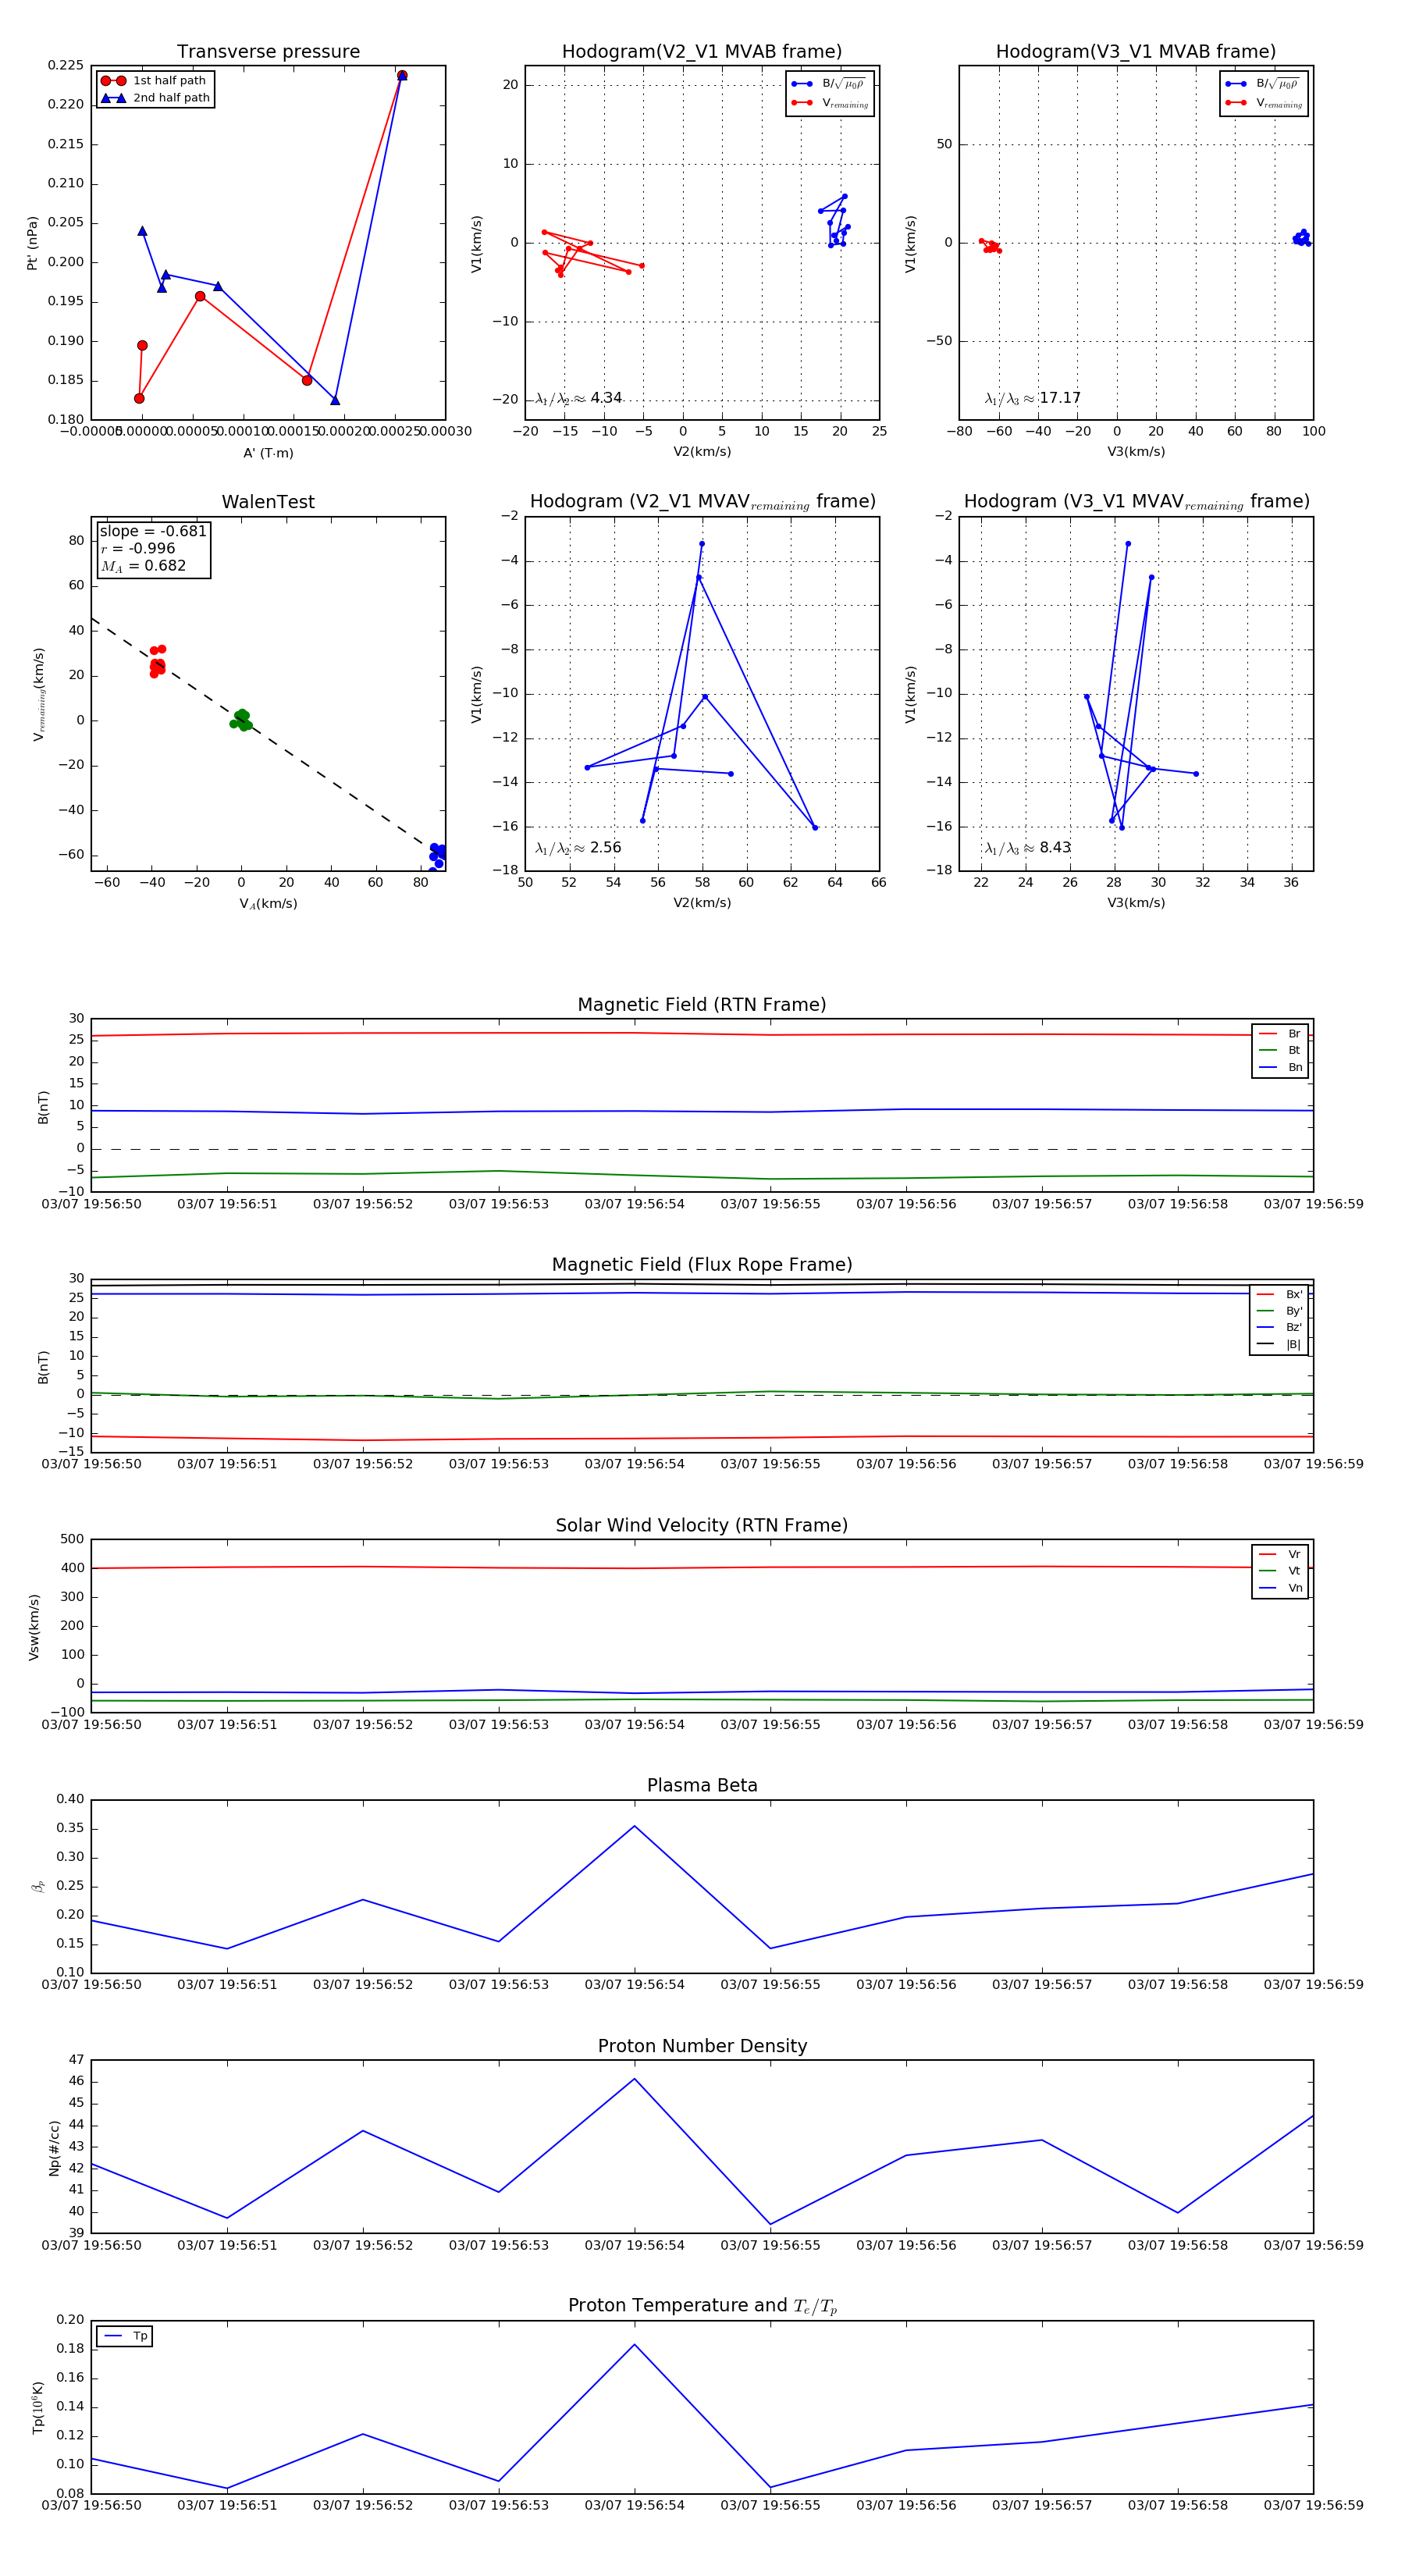Click the "V_A(km/s)" x-axis label in WalenTest
1405x2576 pixels.
coord(268,904)
